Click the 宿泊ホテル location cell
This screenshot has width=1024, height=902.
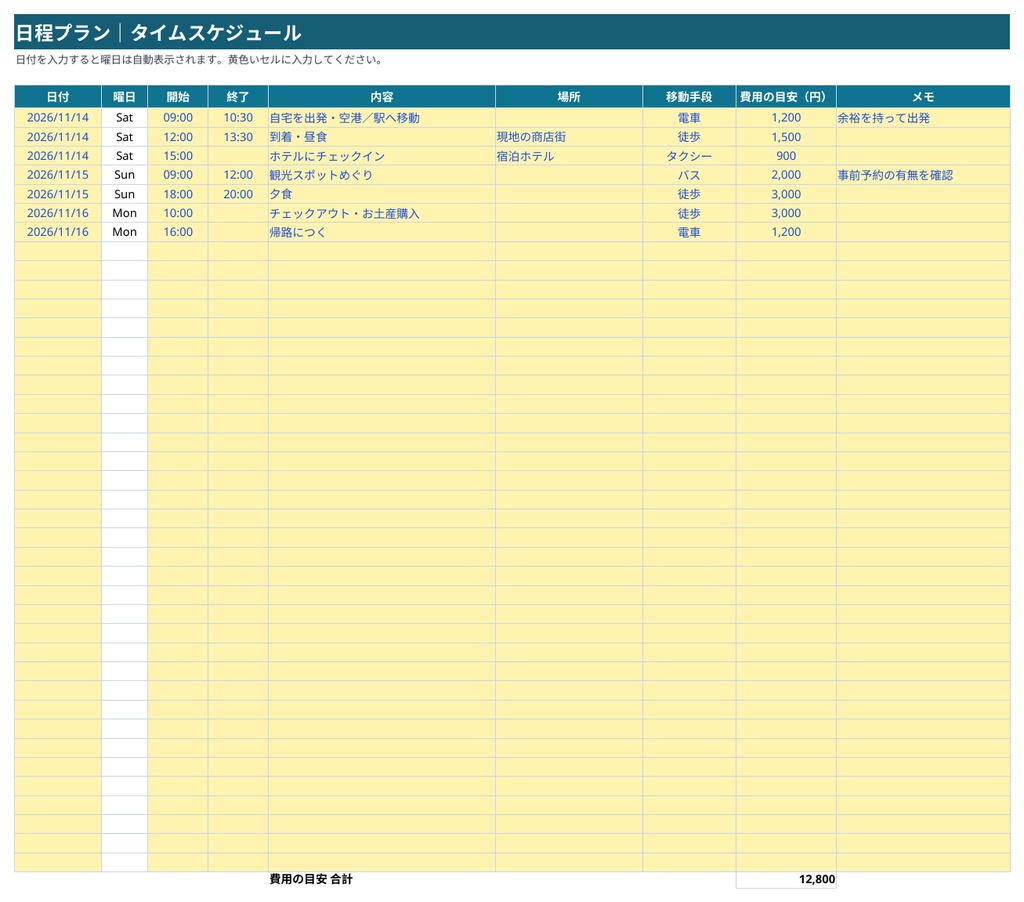pyautogui.click(x=569, y=156)
